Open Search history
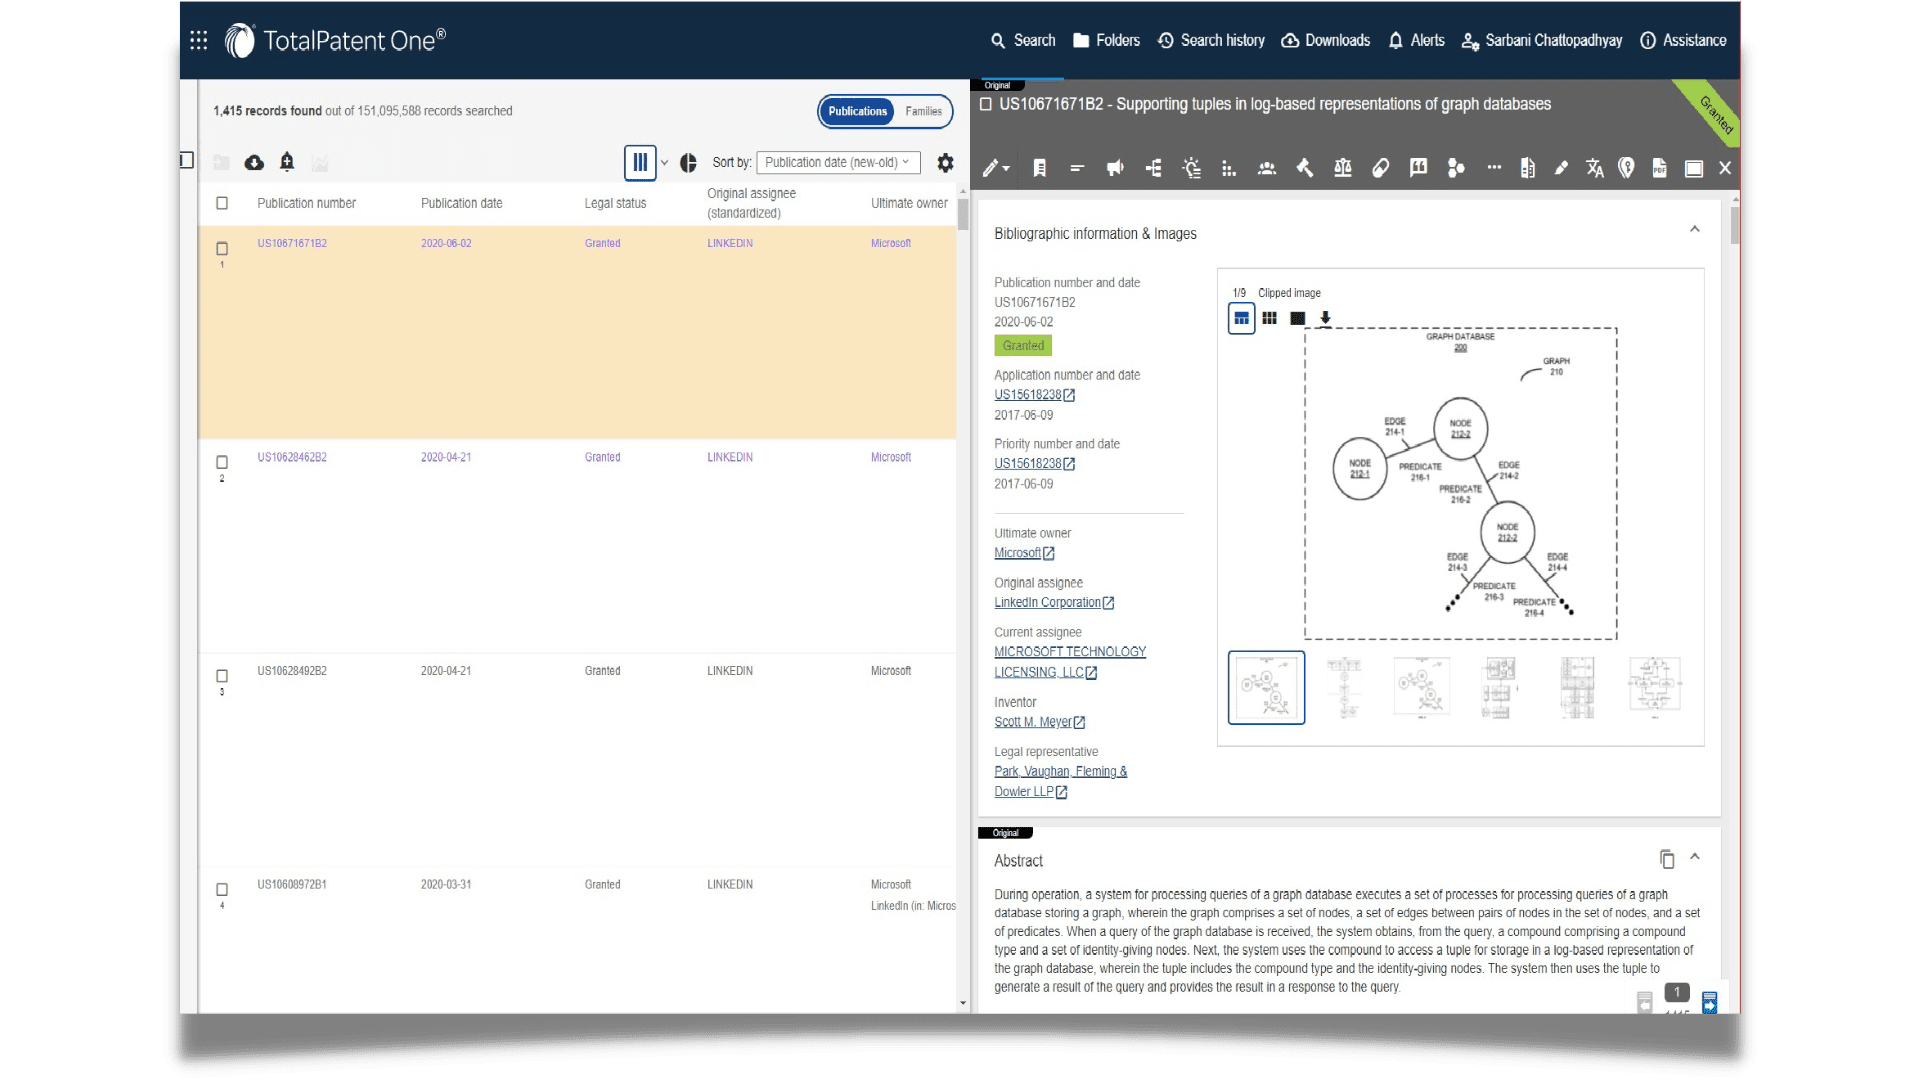Viewport: 1920px width, 1080px height. [1211, 40]
